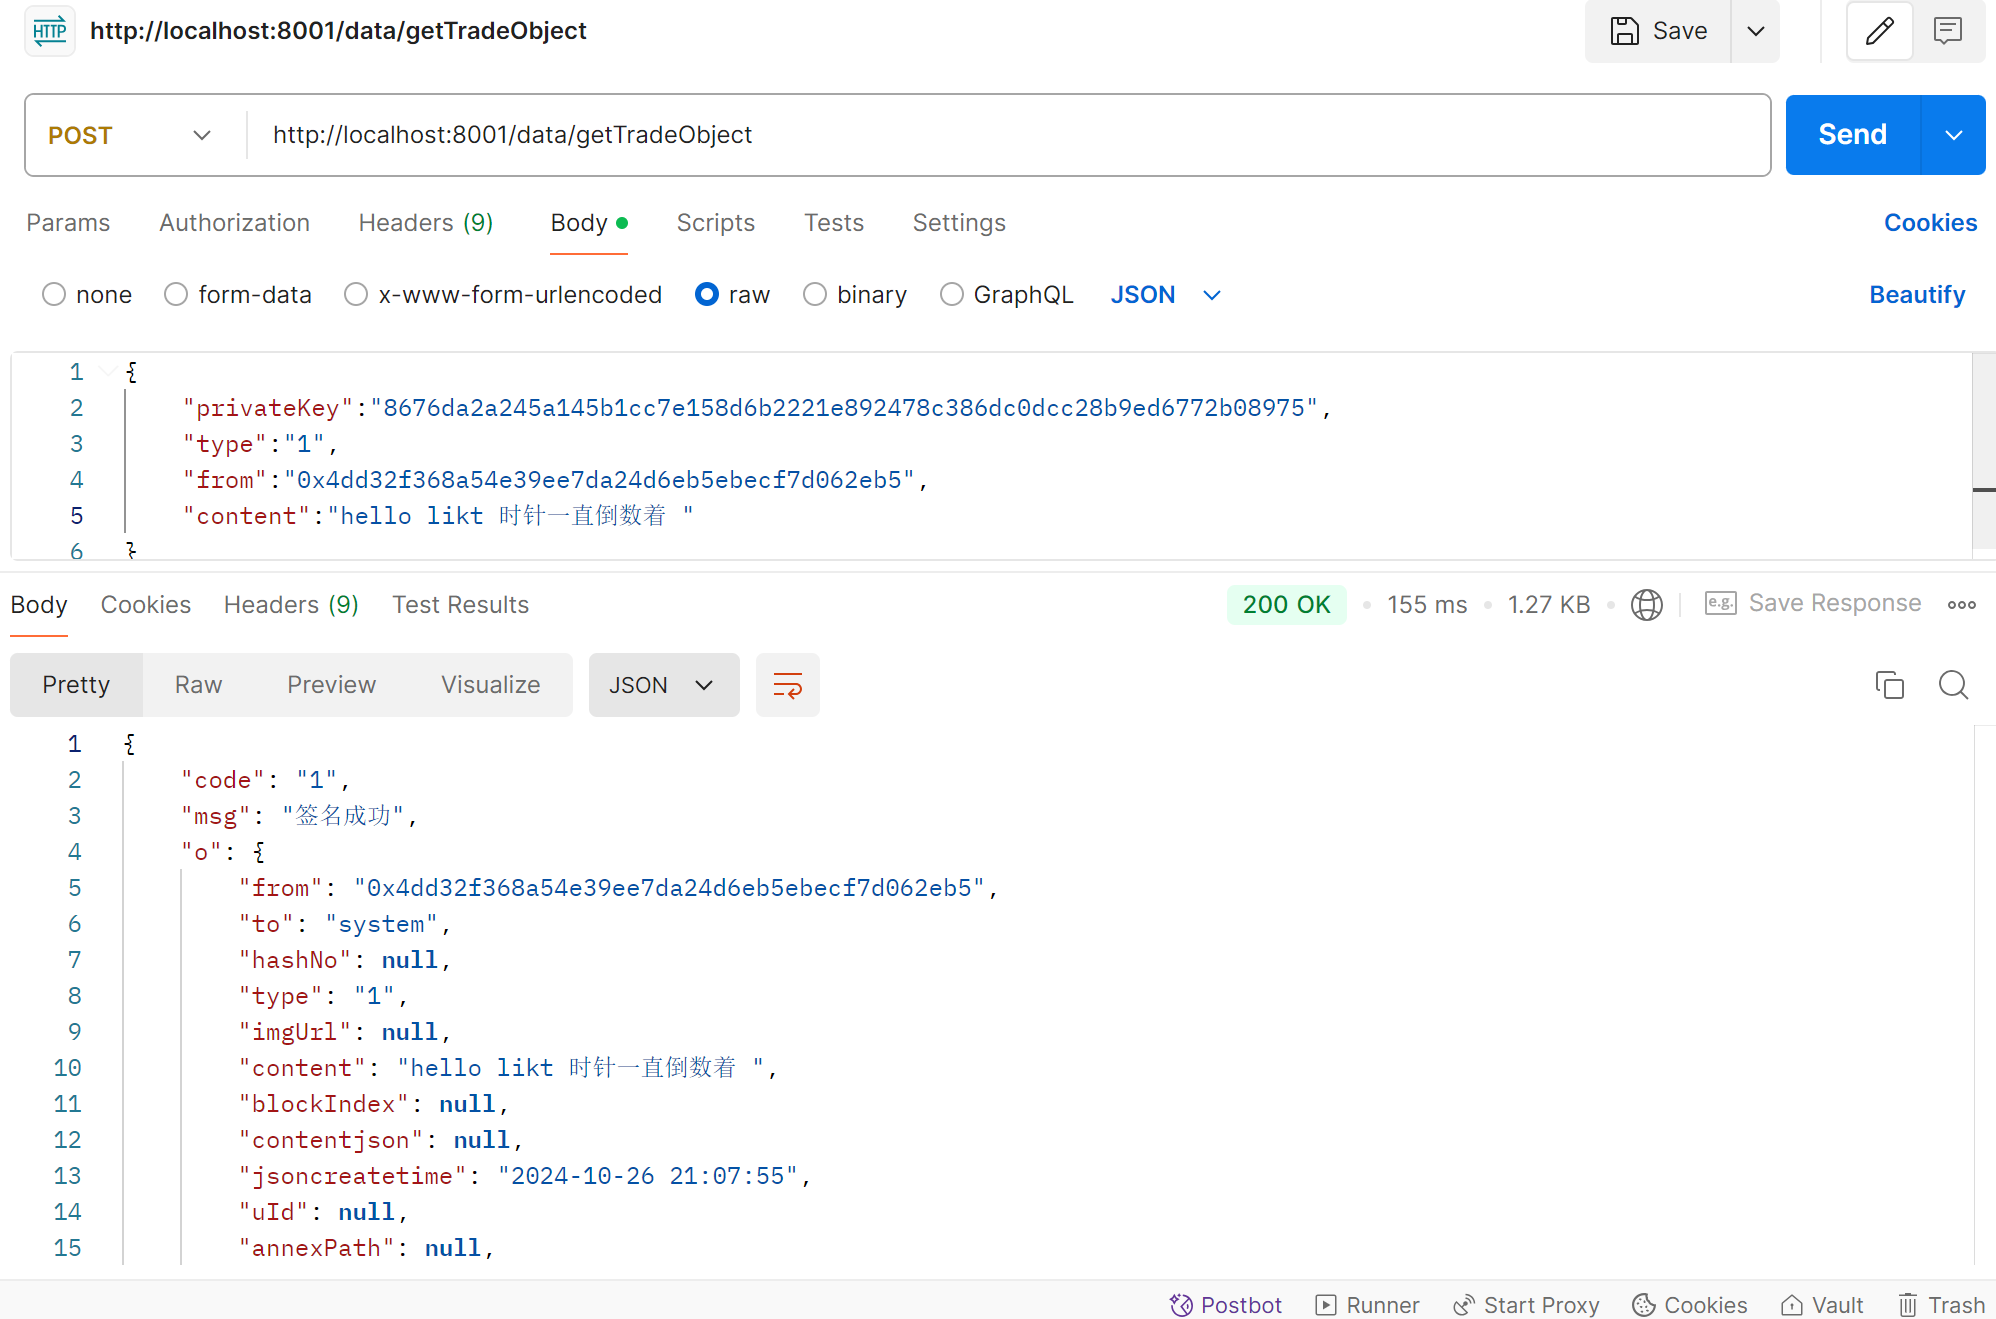Select the form-data radio button

coord(176,295)
